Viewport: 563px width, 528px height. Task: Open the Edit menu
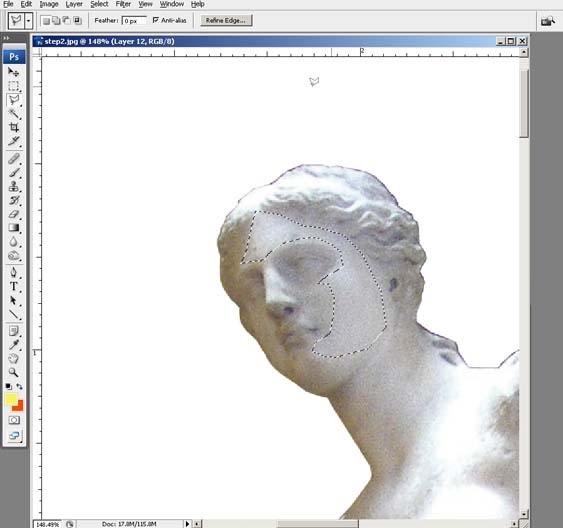[26, 4]
